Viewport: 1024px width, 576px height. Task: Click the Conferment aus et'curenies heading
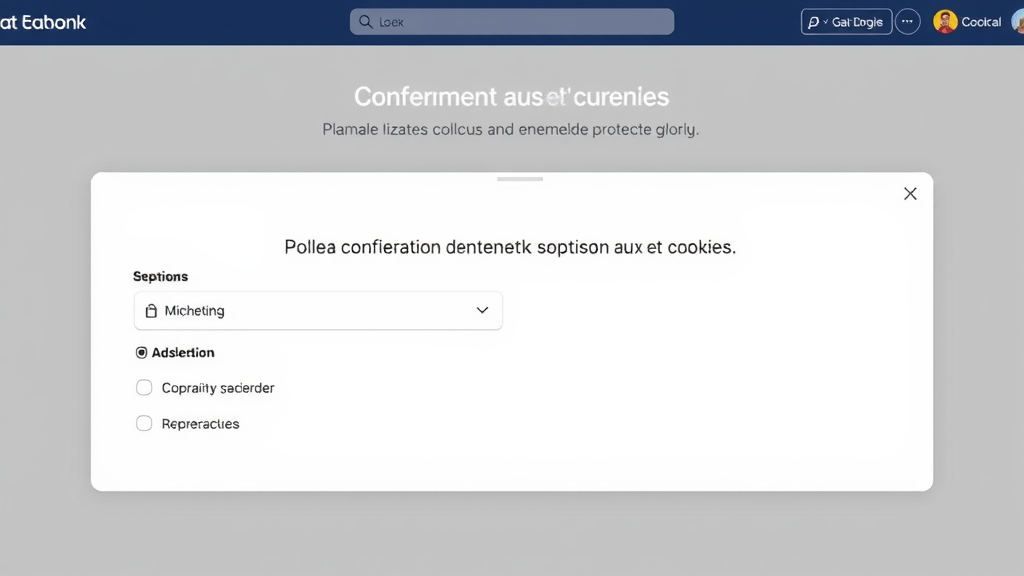[511, 96]
